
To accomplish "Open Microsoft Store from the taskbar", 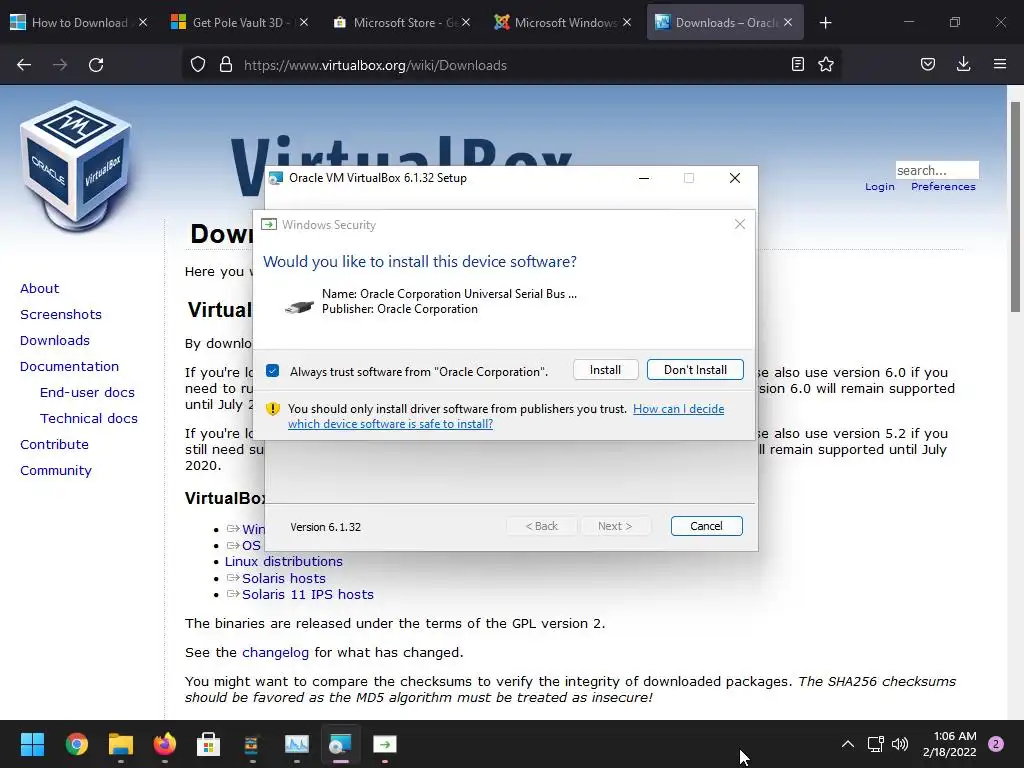I will coord(208,744).
